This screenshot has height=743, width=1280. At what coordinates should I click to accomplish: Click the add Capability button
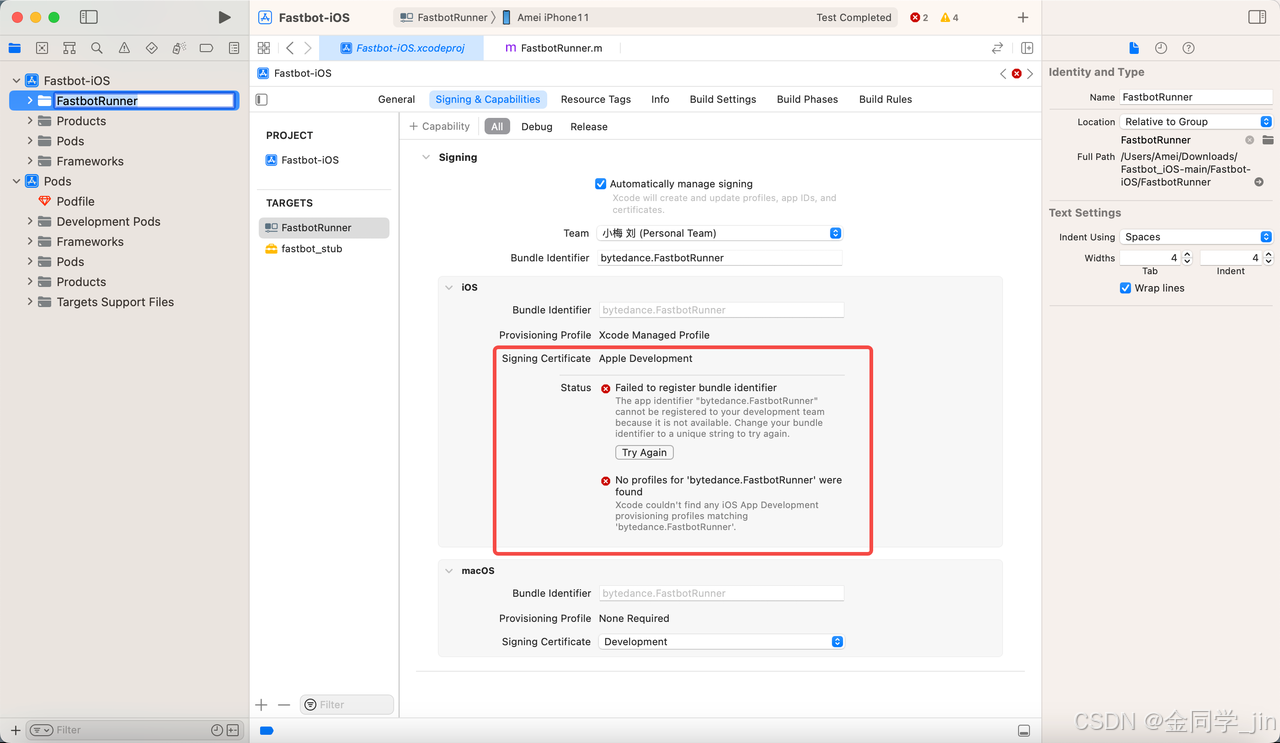pos(439,127)
